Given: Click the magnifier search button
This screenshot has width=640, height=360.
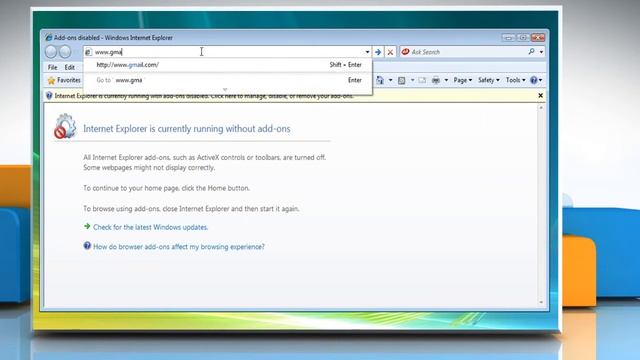Looking at the screenshot, I should (531, 51).
